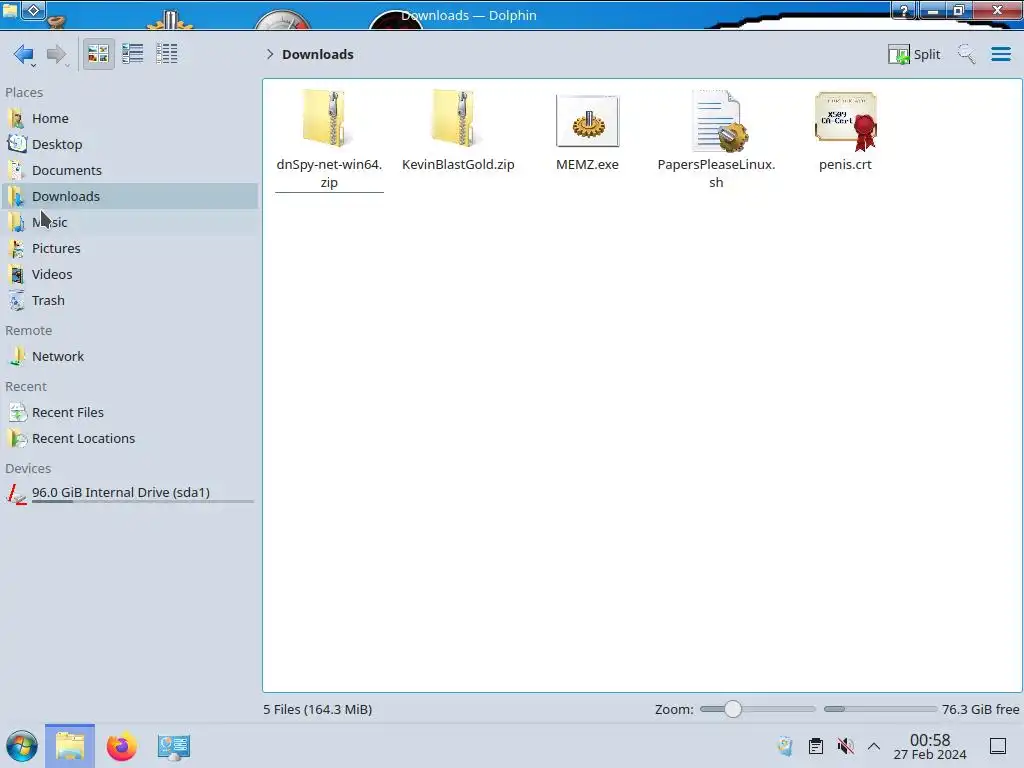Open the weather/notes tray icon
The height and width of the screenshot is (768, 1024).
786,746
